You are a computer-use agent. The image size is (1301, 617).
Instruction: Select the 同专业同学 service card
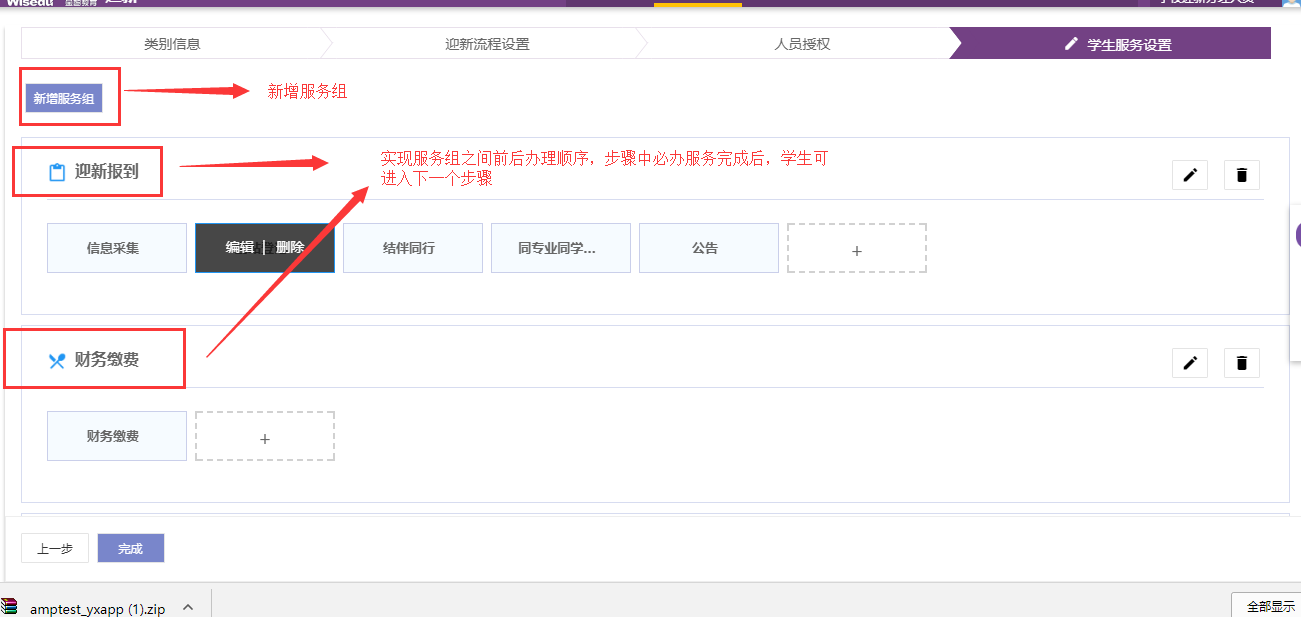[561, 248]
